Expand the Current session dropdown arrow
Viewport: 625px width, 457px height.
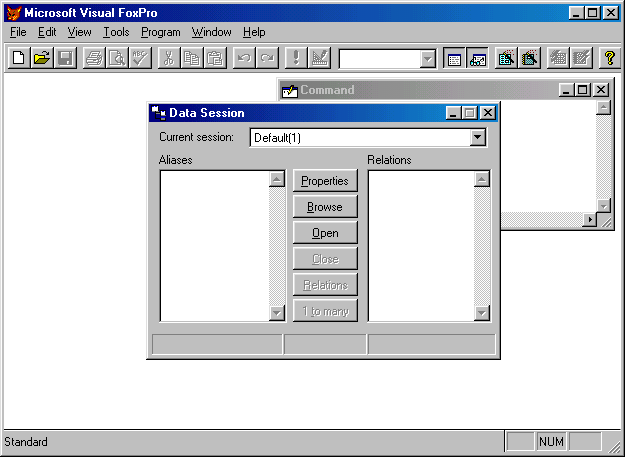478,137
